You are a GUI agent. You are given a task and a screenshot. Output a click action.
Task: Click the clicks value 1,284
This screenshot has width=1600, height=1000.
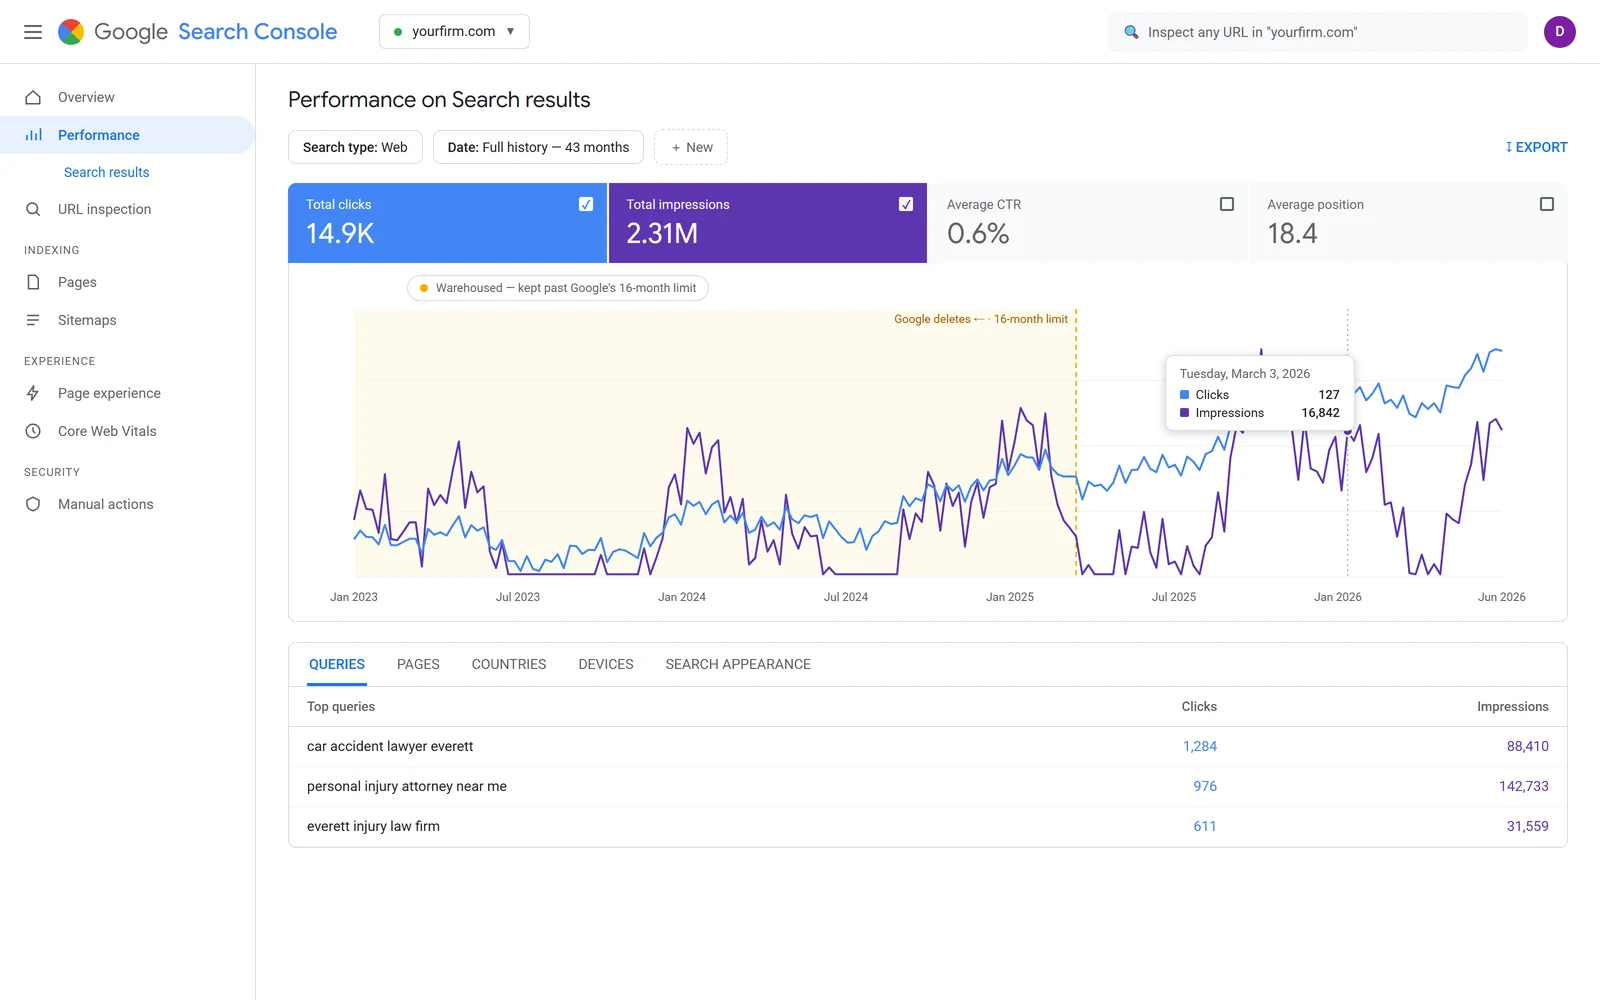click(1200, 746)
